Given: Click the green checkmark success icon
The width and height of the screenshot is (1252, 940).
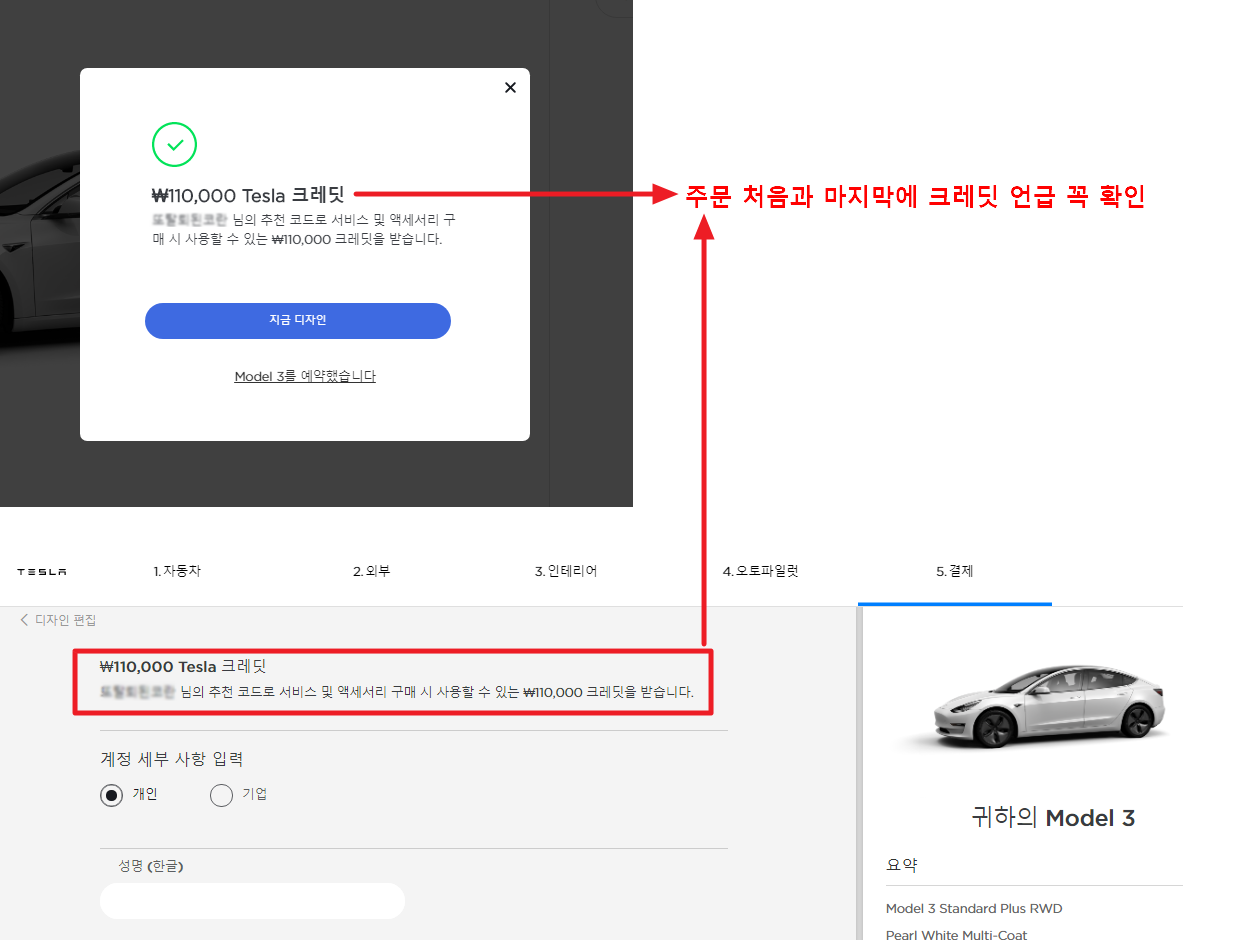Looking at the screenshot, I should pyautogui.click(x=174, y=145).
